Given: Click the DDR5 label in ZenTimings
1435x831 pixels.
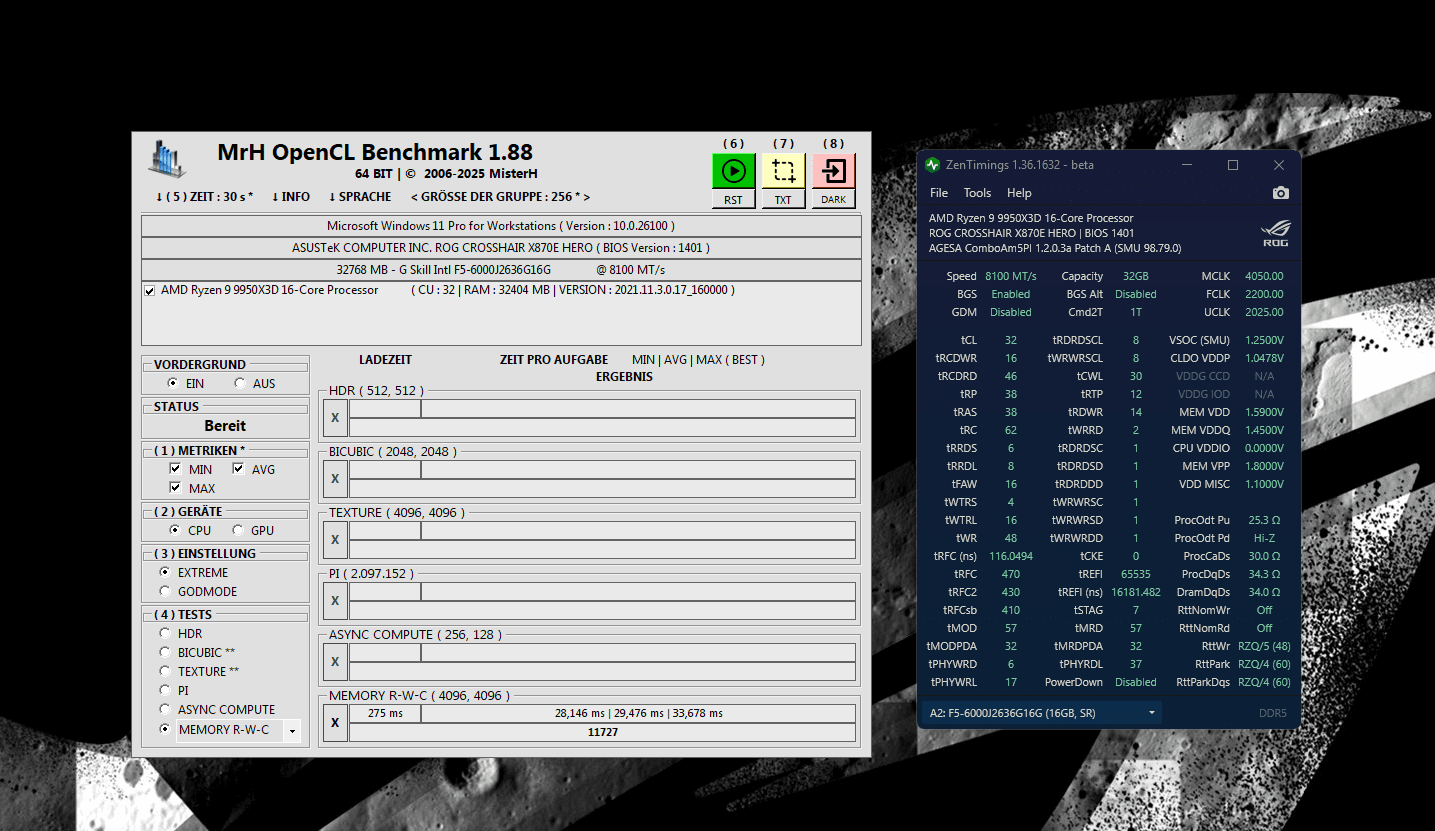Looking at the screenshot, I should (x=1273, y=713).
